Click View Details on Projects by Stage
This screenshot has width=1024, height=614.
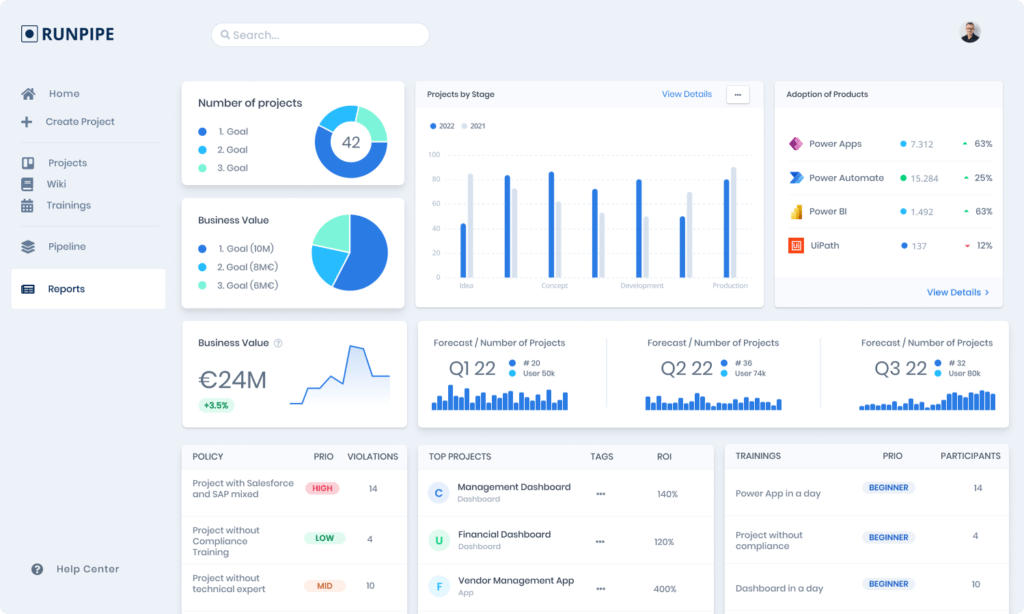coord(686,94)
